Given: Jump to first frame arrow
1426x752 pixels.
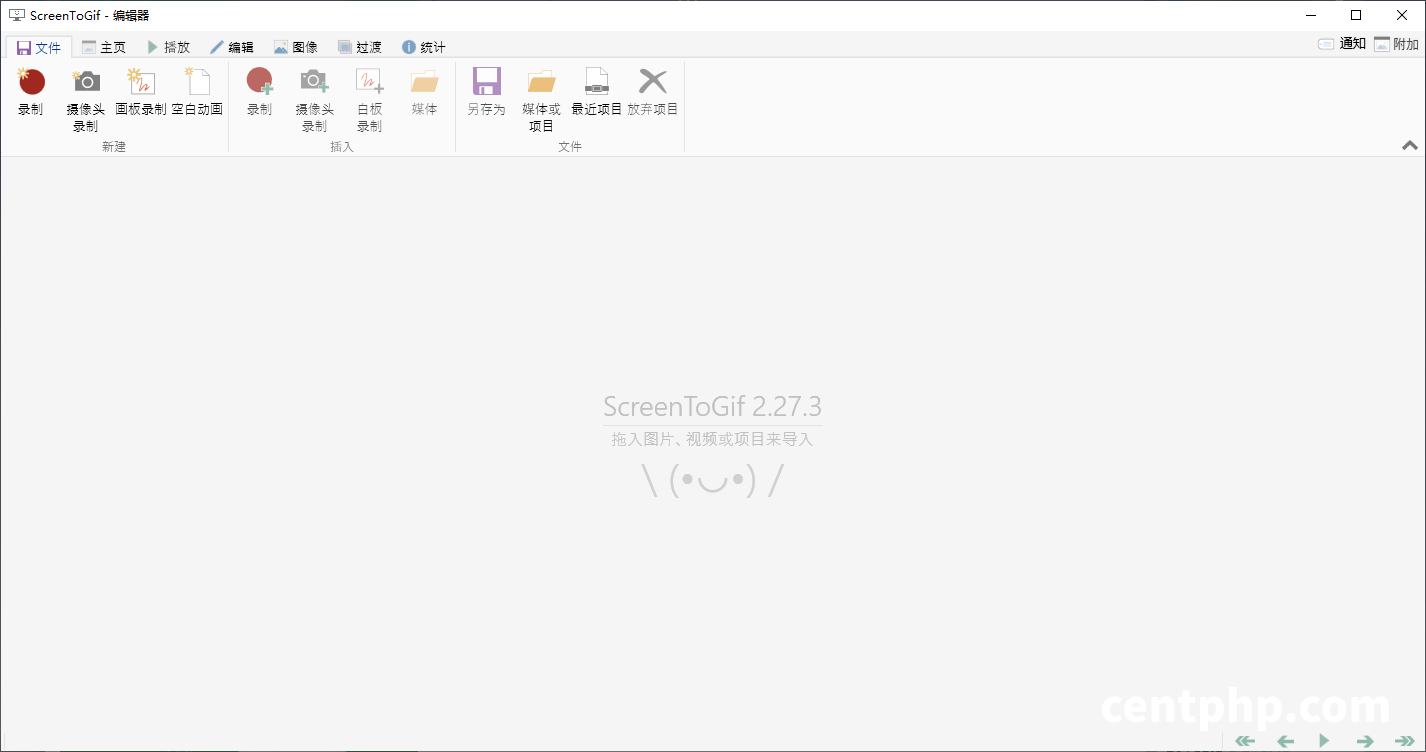Looking at the screenshot, I should pyautogui.click(x=1245, y=741).
